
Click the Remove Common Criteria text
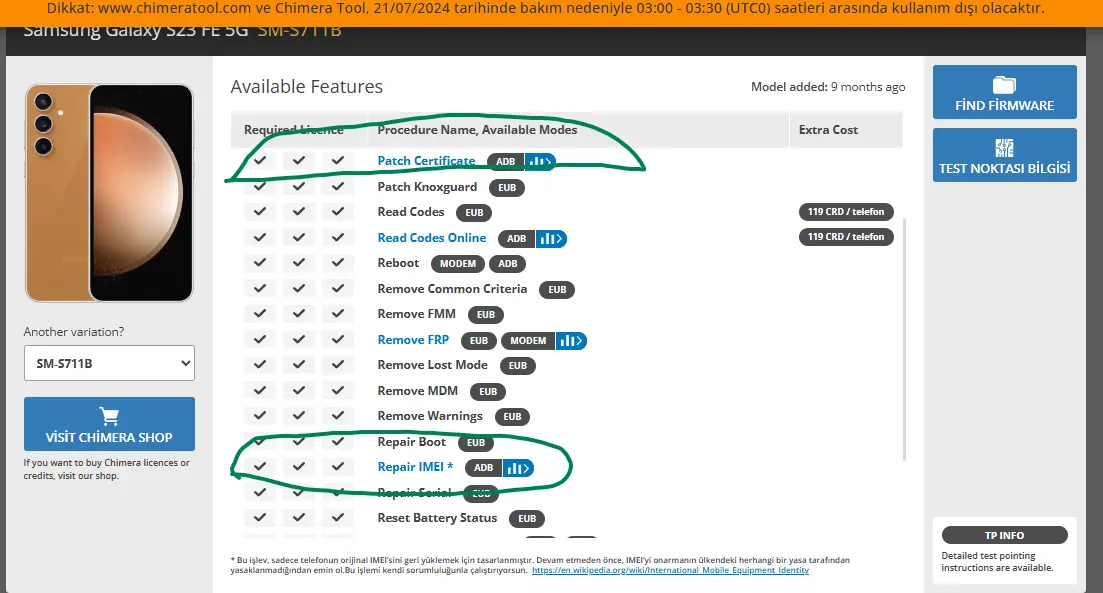[x=452, y=288]
